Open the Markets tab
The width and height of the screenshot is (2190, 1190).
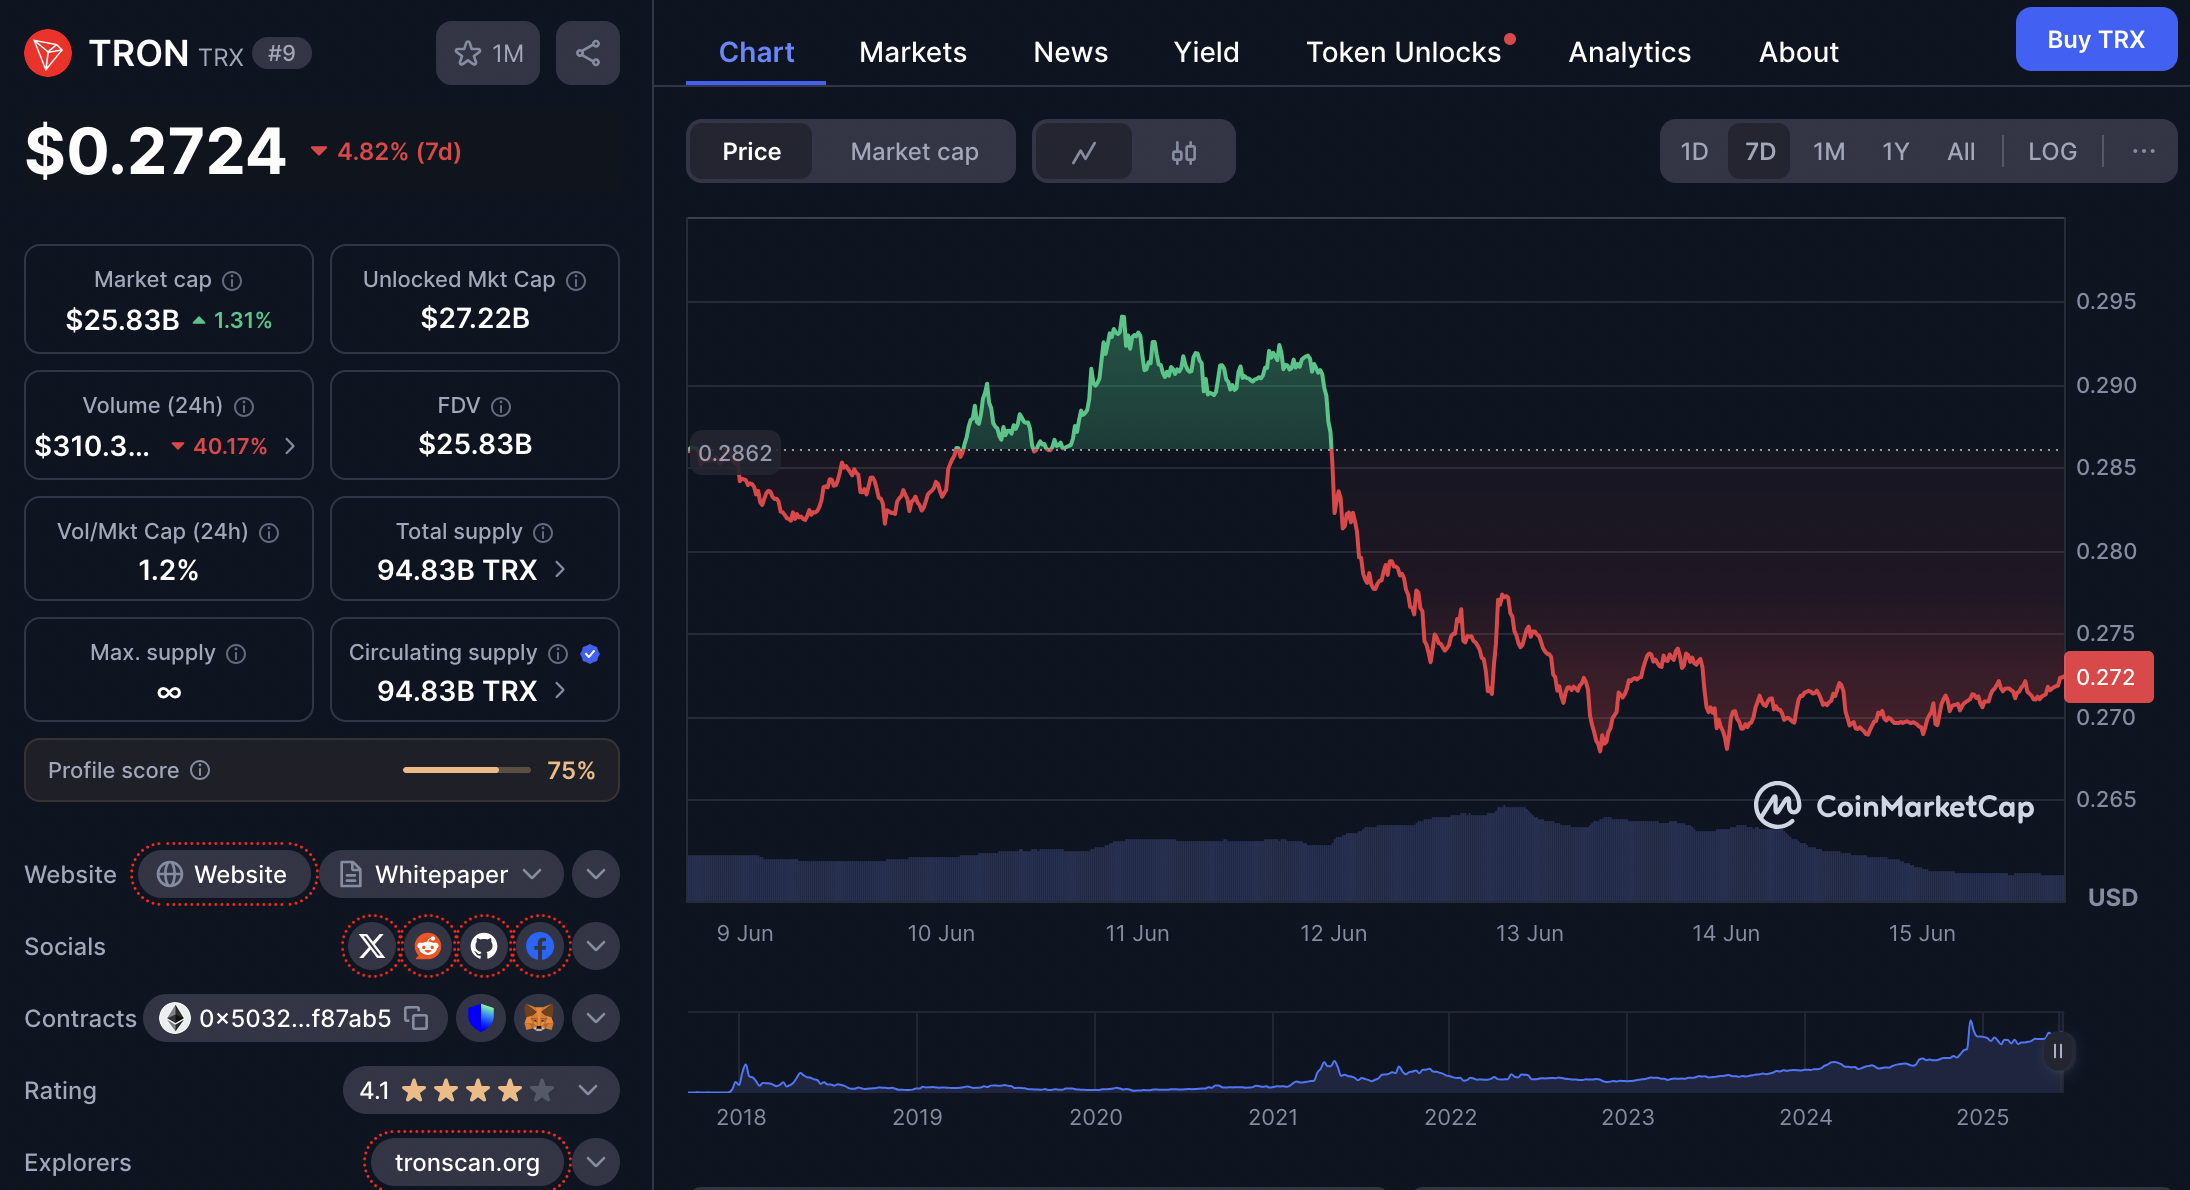[912, 52]
